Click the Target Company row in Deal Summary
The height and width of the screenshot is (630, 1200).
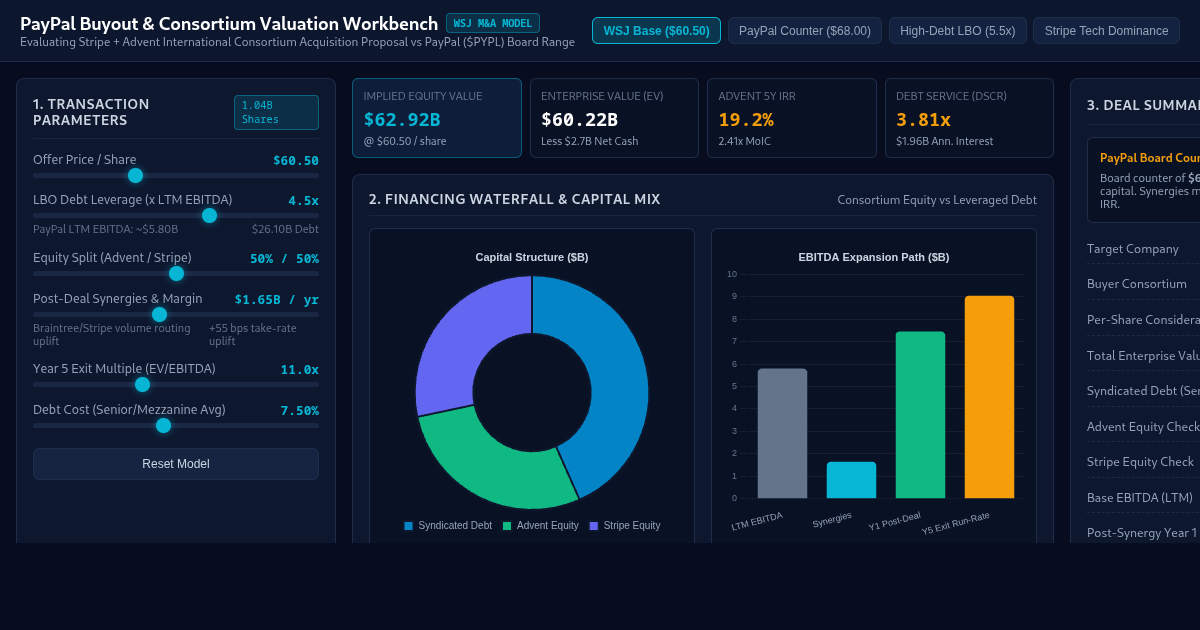pyautogui.click(x=1143, y=248)
